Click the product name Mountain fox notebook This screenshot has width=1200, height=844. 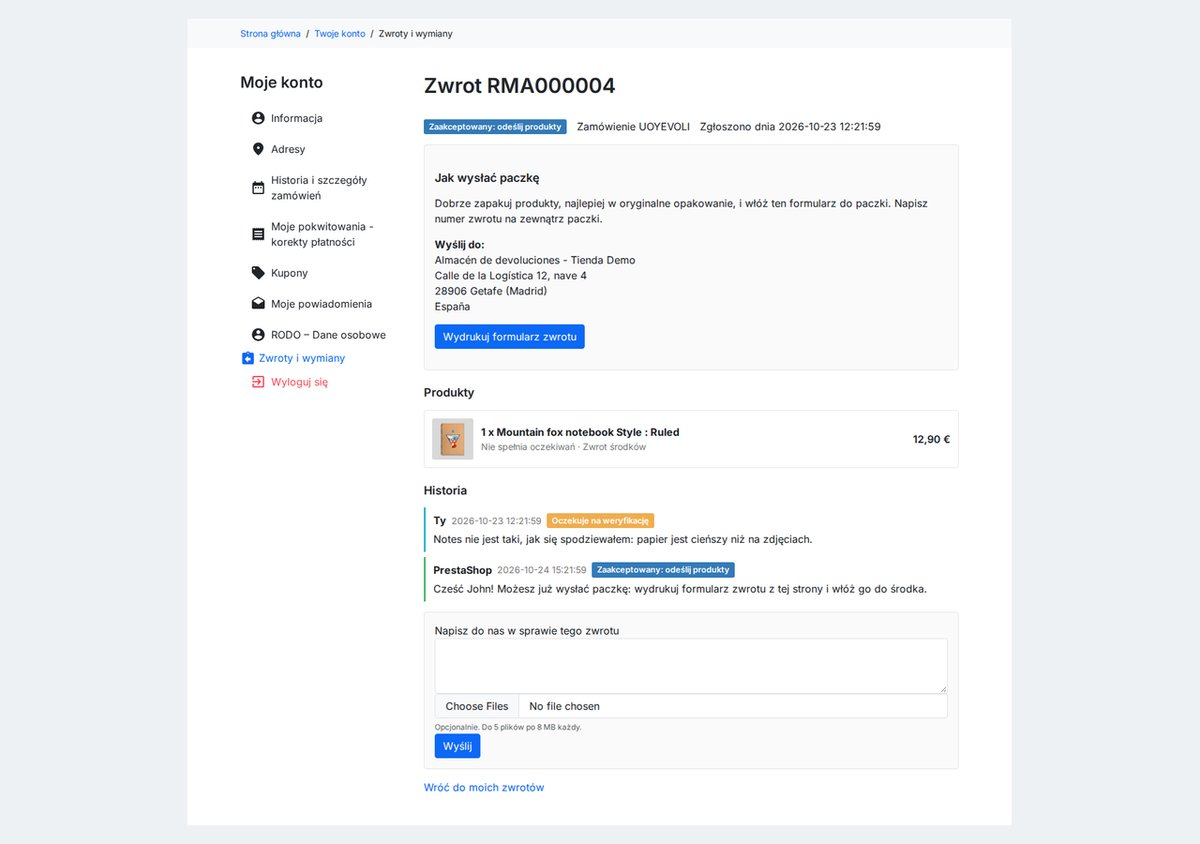(580, 432)
